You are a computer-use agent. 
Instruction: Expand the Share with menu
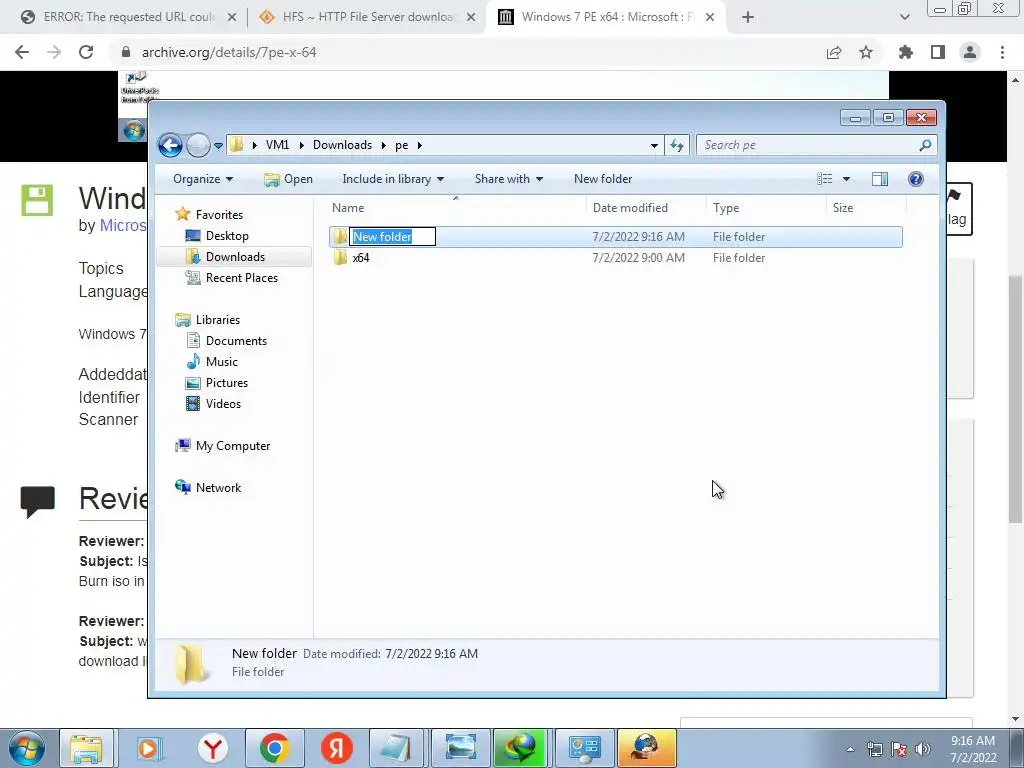[508, 179]
